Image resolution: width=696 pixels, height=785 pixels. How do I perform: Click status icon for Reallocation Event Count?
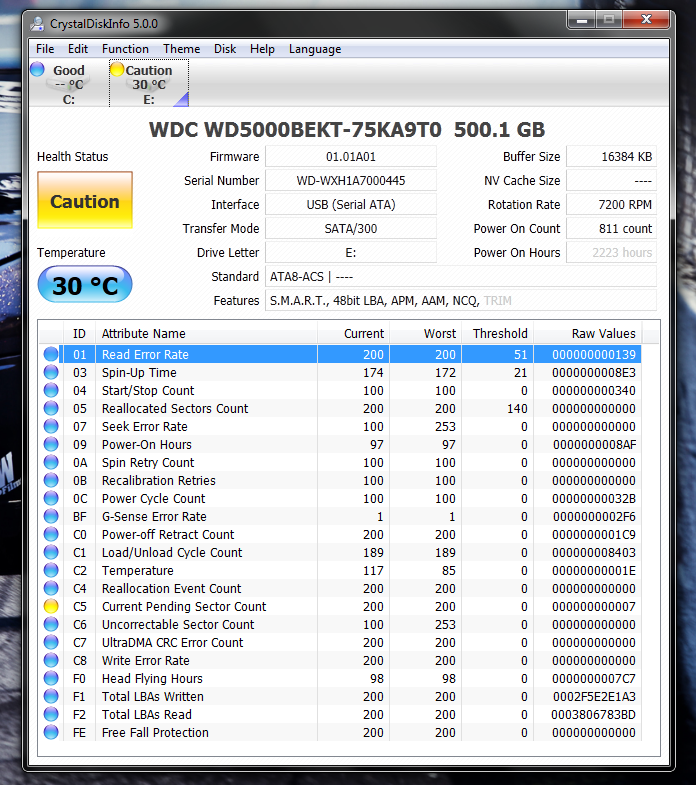(x=51, y=588)
